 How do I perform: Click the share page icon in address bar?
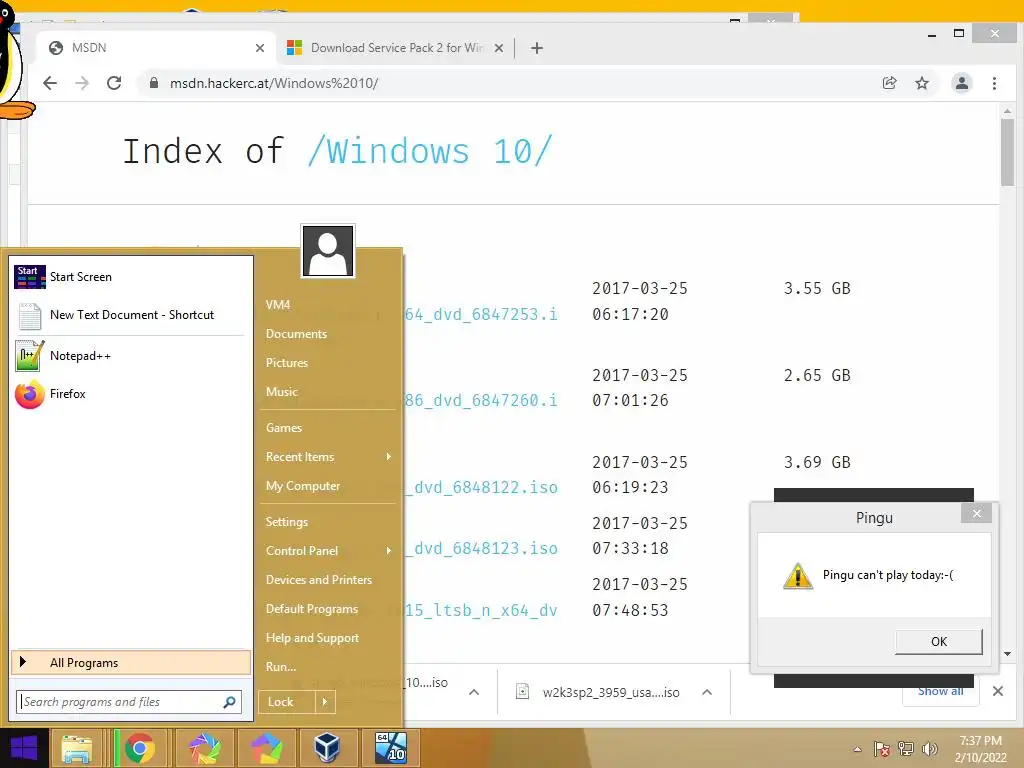[x=889, y=83]
